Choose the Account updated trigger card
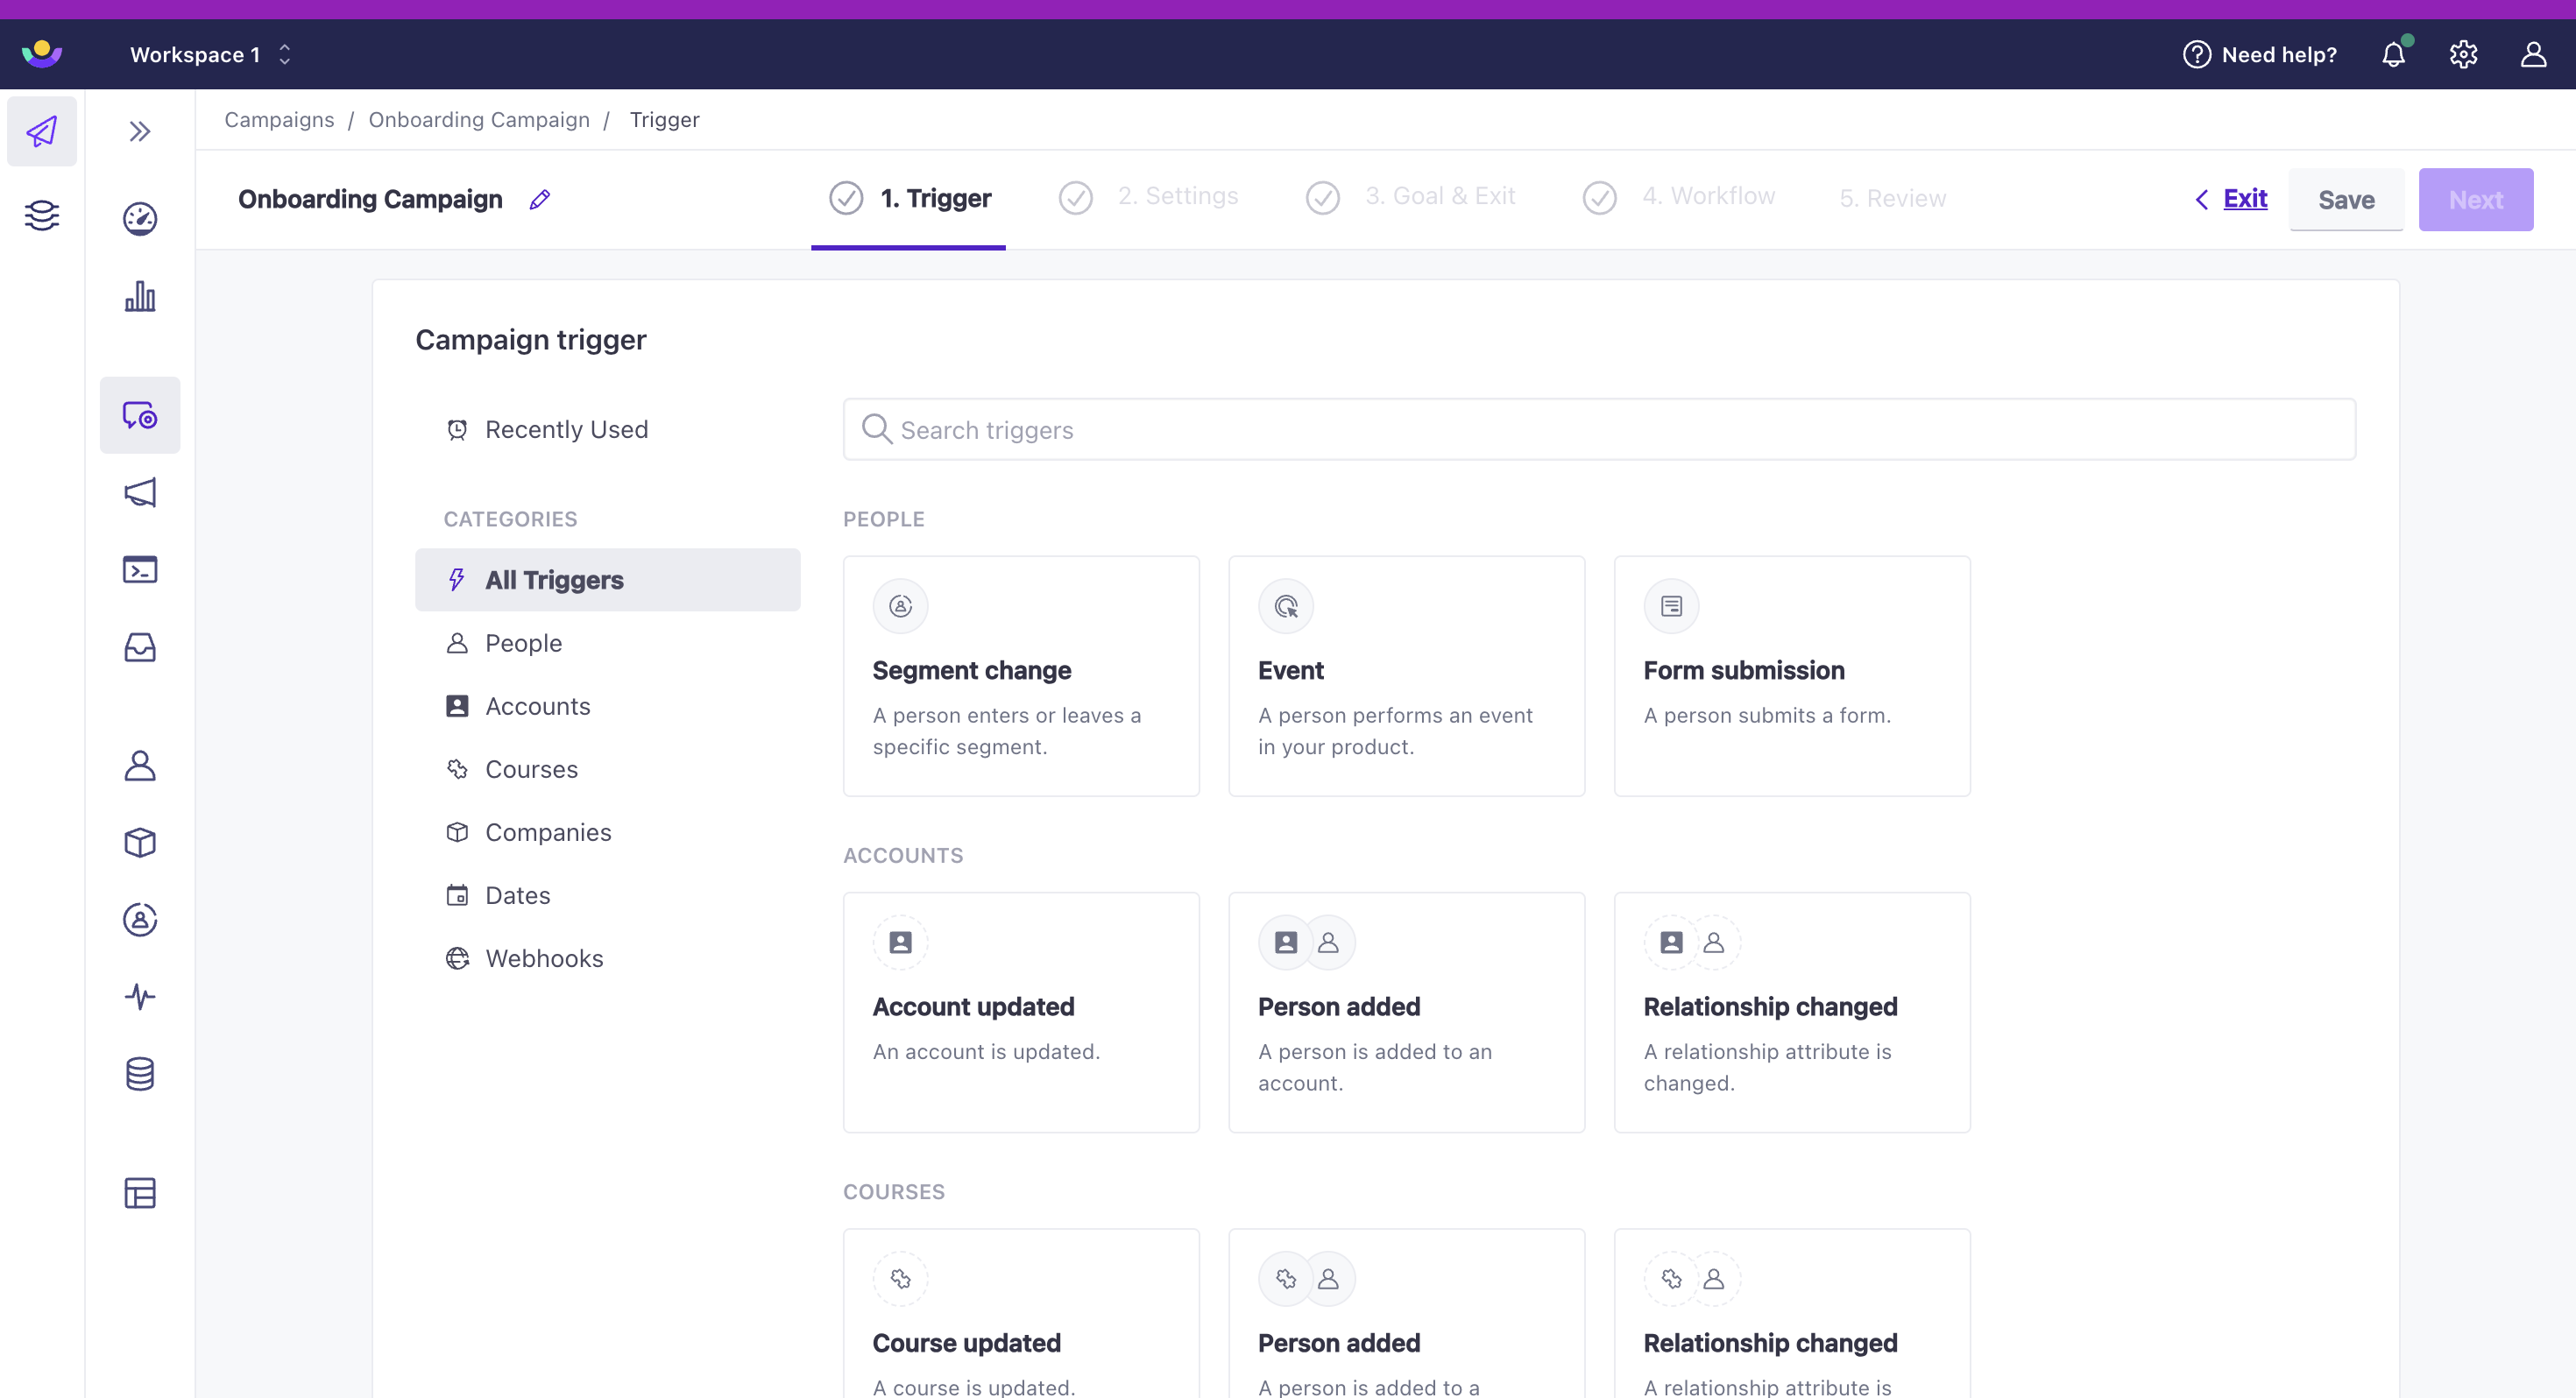 [x=1021, y=1012]
